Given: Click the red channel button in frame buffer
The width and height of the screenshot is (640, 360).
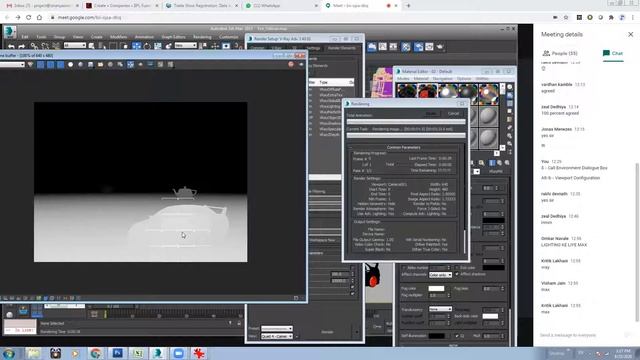Looking at the screenshot, I should (x=40, y=64).
